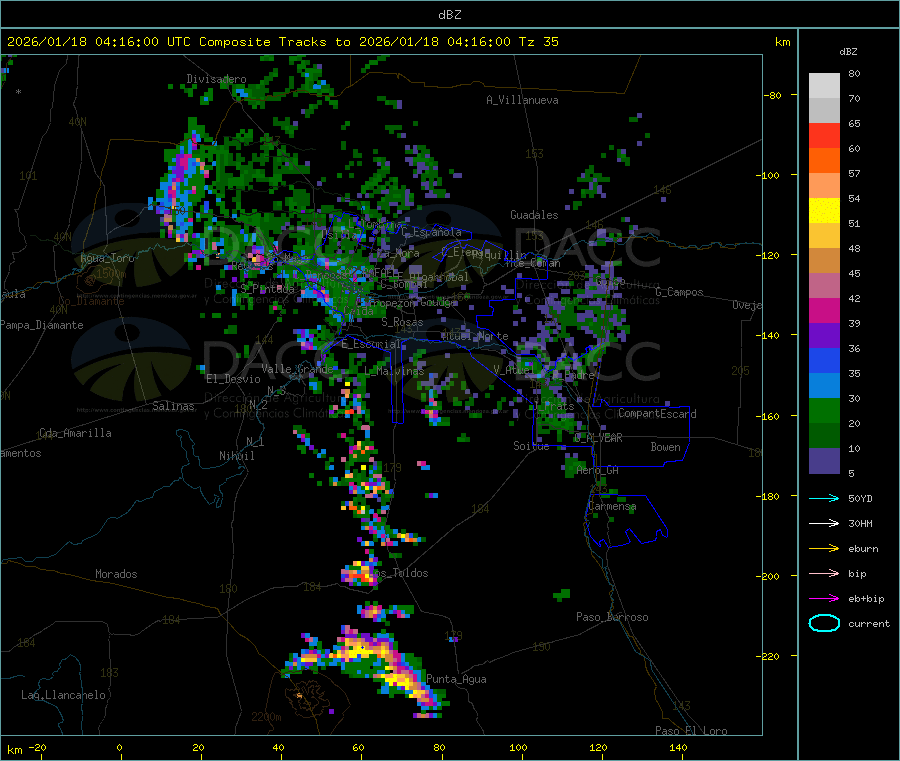This screenshot has height=761, width=900.
Task: Select the purple 36-39 dBZ swatch
Action: coord(824,336)
